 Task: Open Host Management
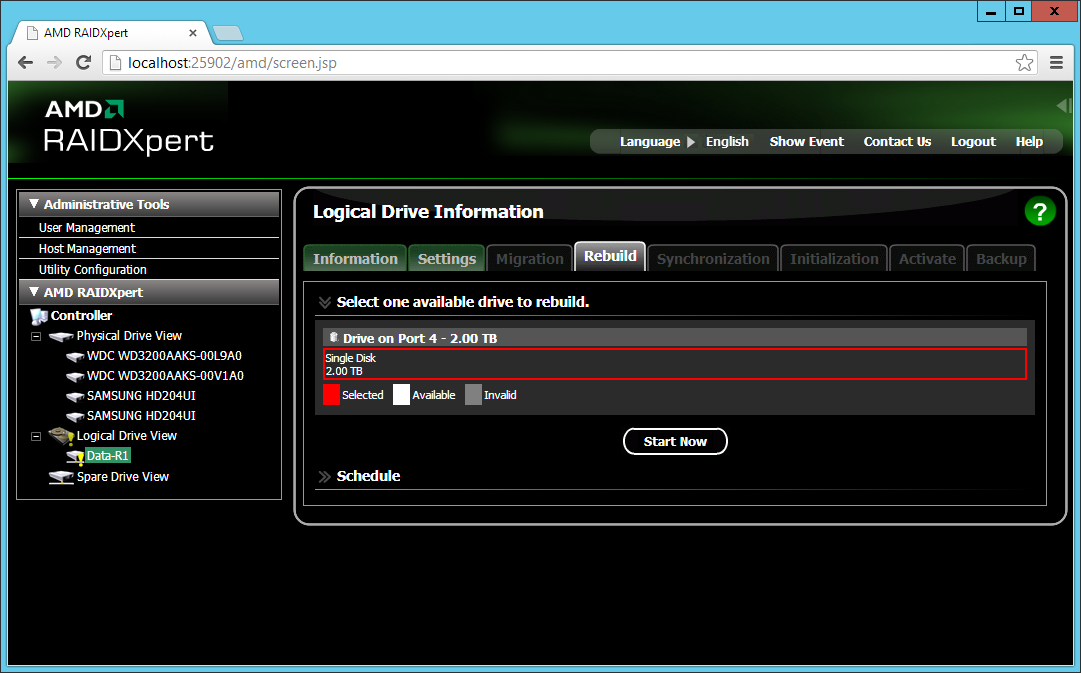tap(87, 248)
